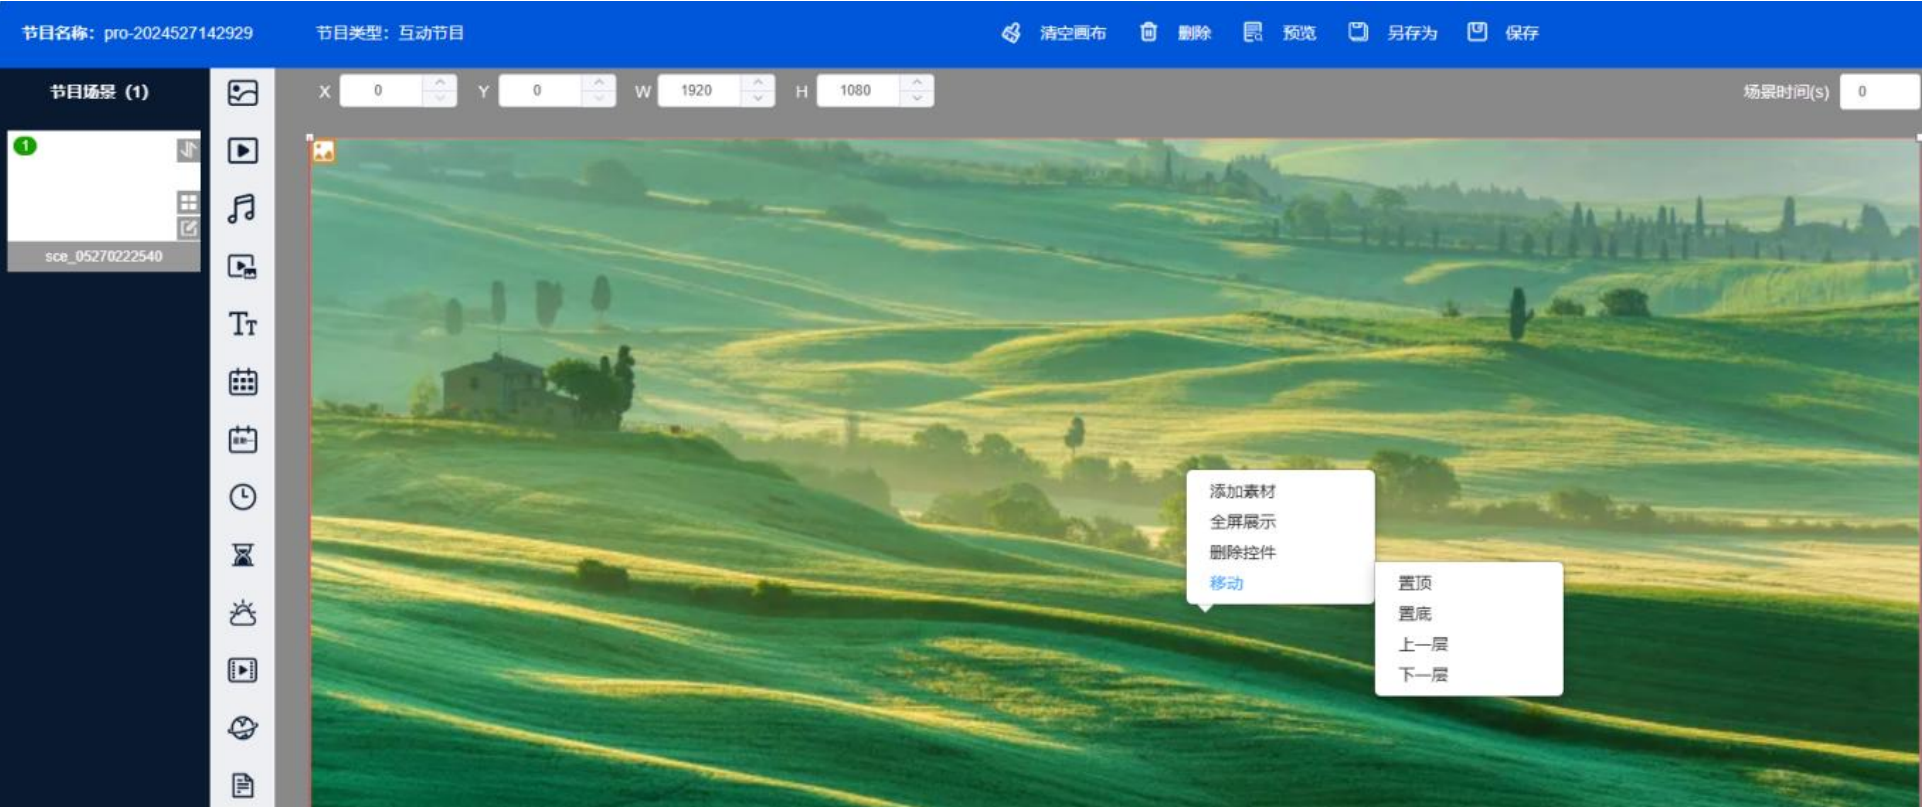Screen dimensions: 1922x807
Task: Choose 全屏展示 from the context menu
Action: click(1242, 521)
